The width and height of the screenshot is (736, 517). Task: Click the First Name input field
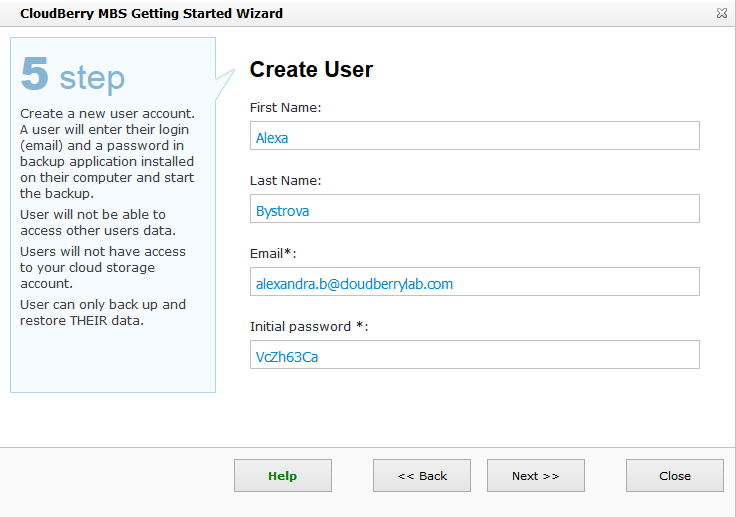click(x=474, y=137)
